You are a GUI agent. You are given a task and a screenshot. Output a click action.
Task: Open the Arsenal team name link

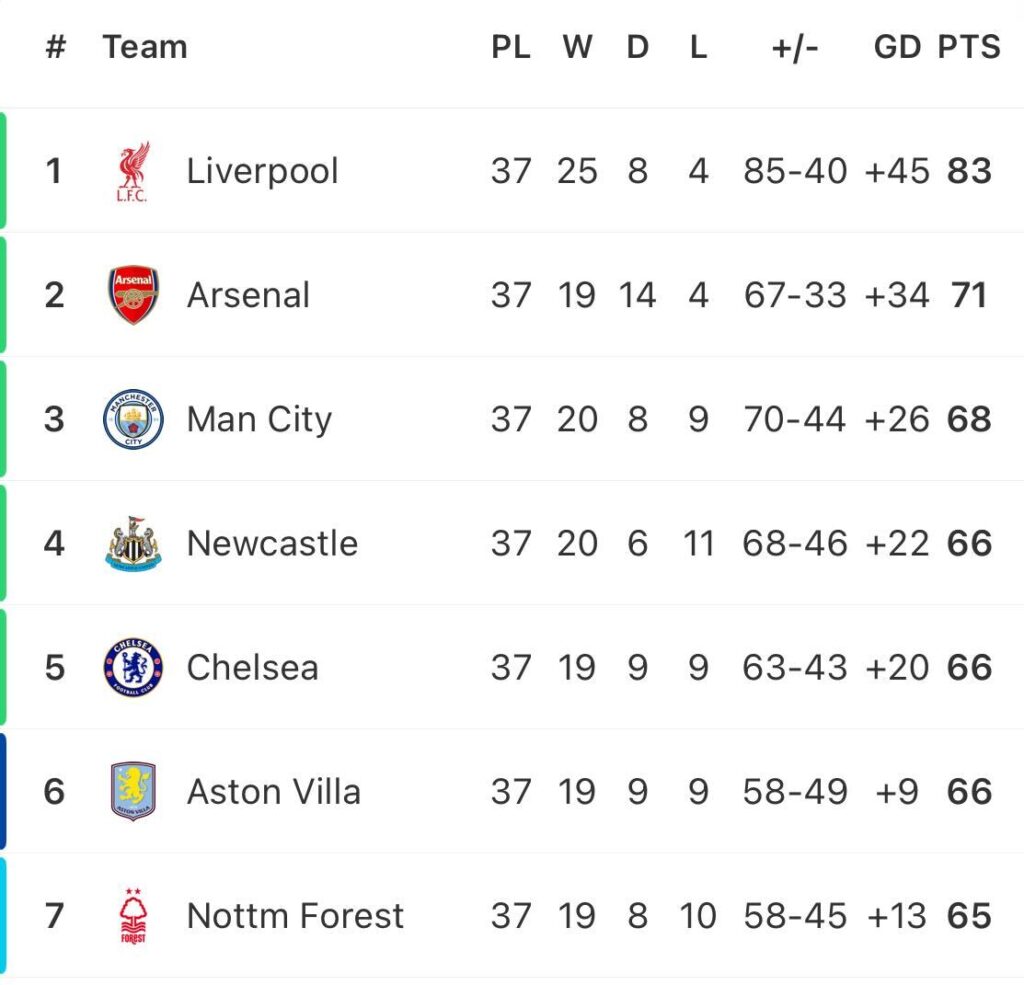pyautogui.click(x=248, y=295)
